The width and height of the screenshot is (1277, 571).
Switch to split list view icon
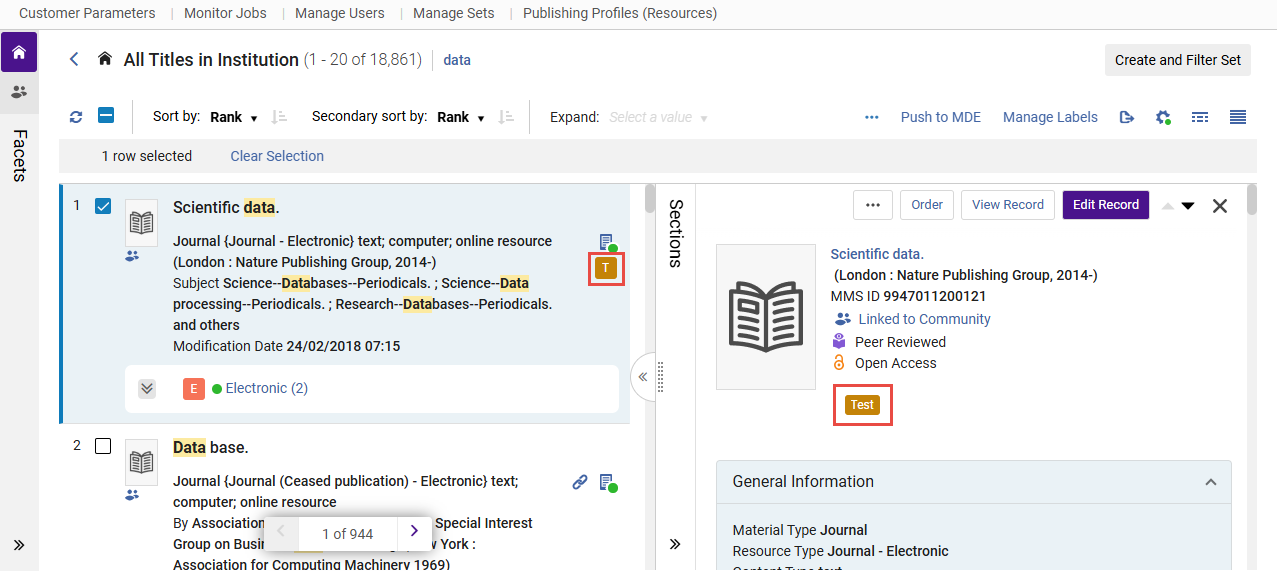(x=1200, y=117)
